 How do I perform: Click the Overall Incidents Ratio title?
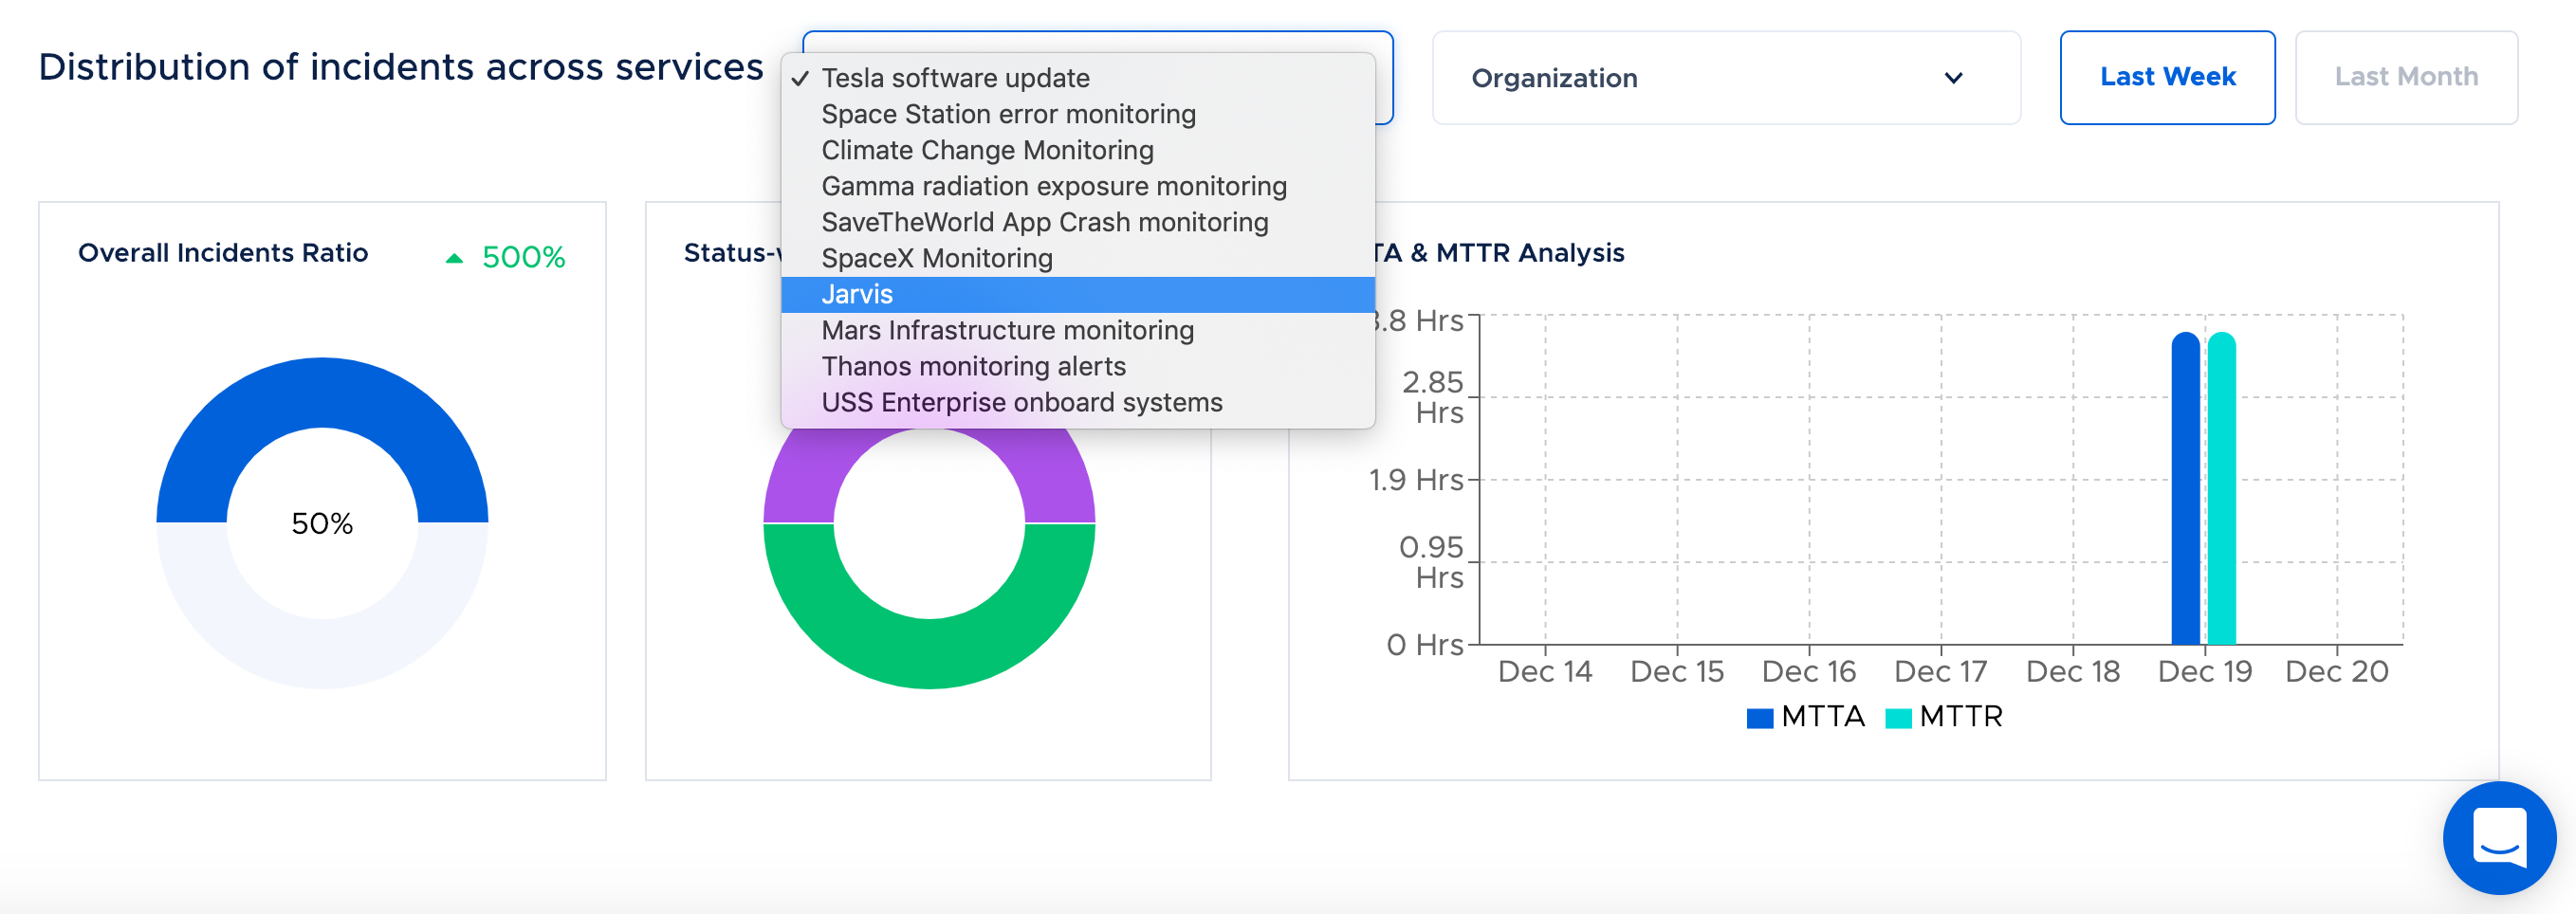click(x=223, y=253)
